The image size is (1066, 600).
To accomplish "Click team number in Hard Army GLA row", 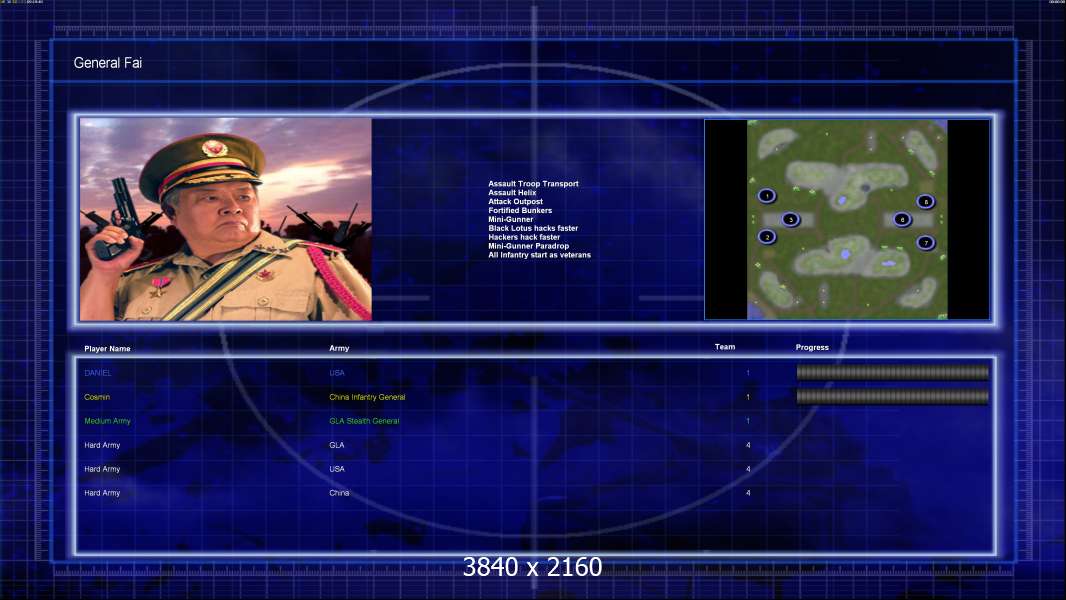I will tap(748, 445).
